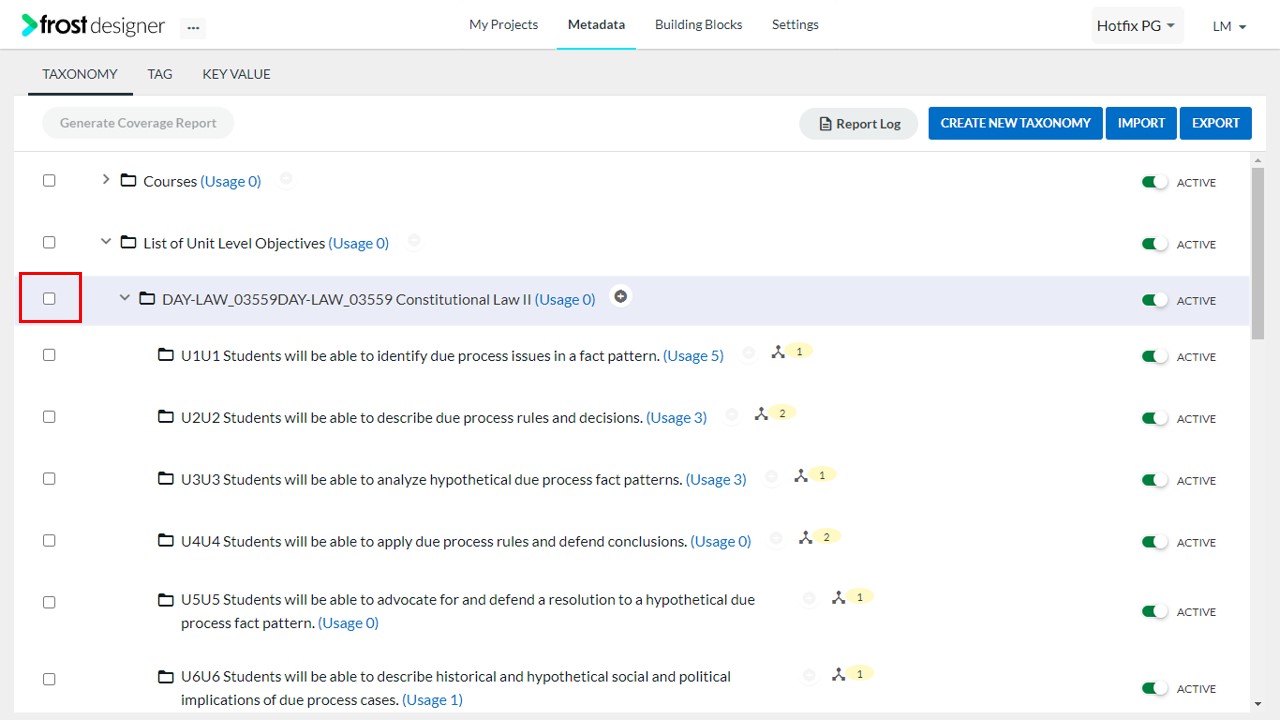Open the hierarchy mapping icon in the U1U1 row
Viewport: 1280px width, 720px height.
778,352
